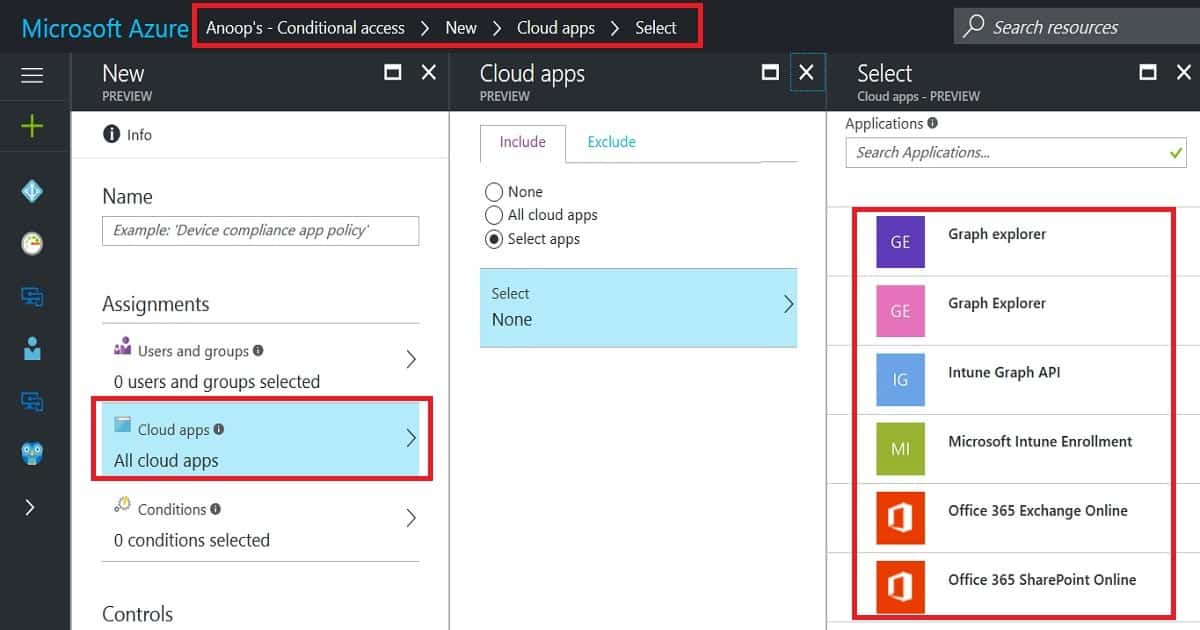Image resolution: width=1200 pixels, height=630 pixels.
Task: Click the Cloud apps cube icon
Action: (123, 425)
